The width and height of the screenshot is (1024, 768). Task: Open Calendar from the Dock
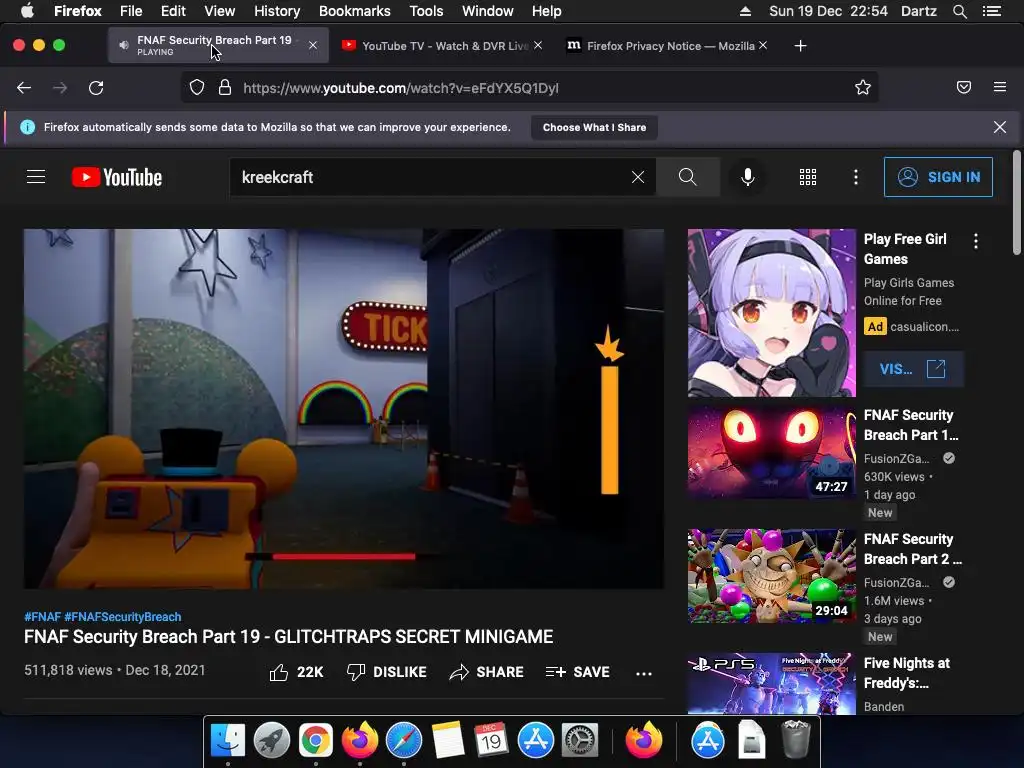click(x=492, y=741)
